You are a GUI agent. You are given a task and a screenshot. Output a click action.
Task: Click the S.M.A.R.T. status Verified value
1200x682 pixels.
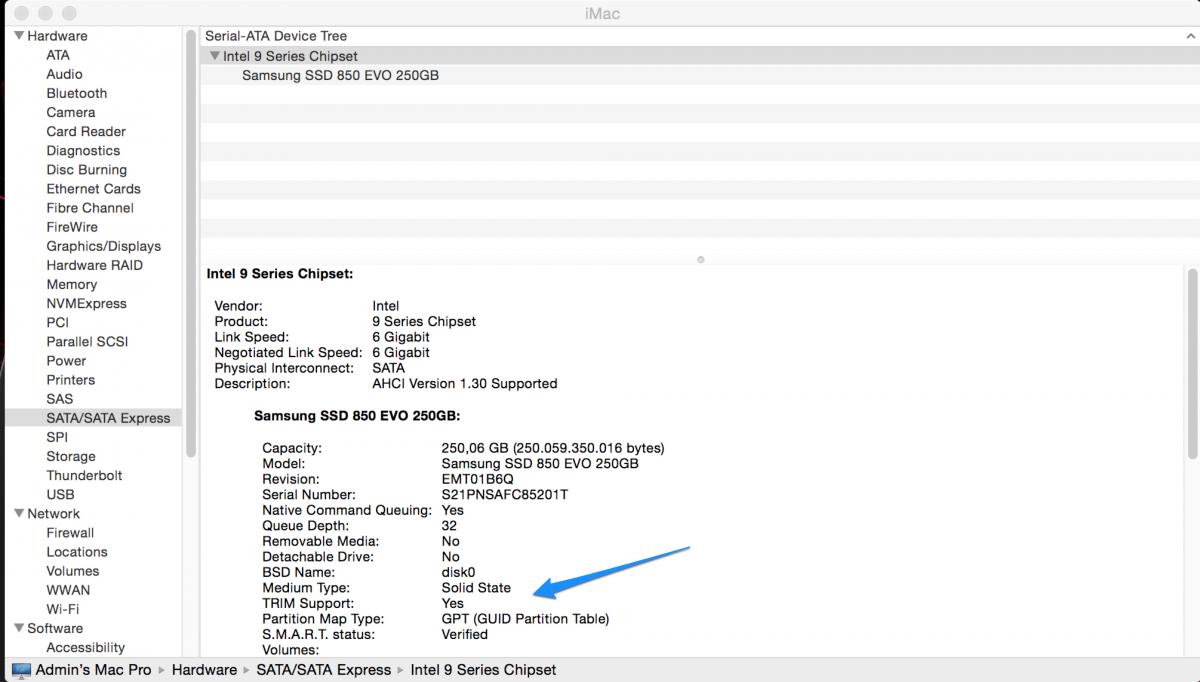465,634
